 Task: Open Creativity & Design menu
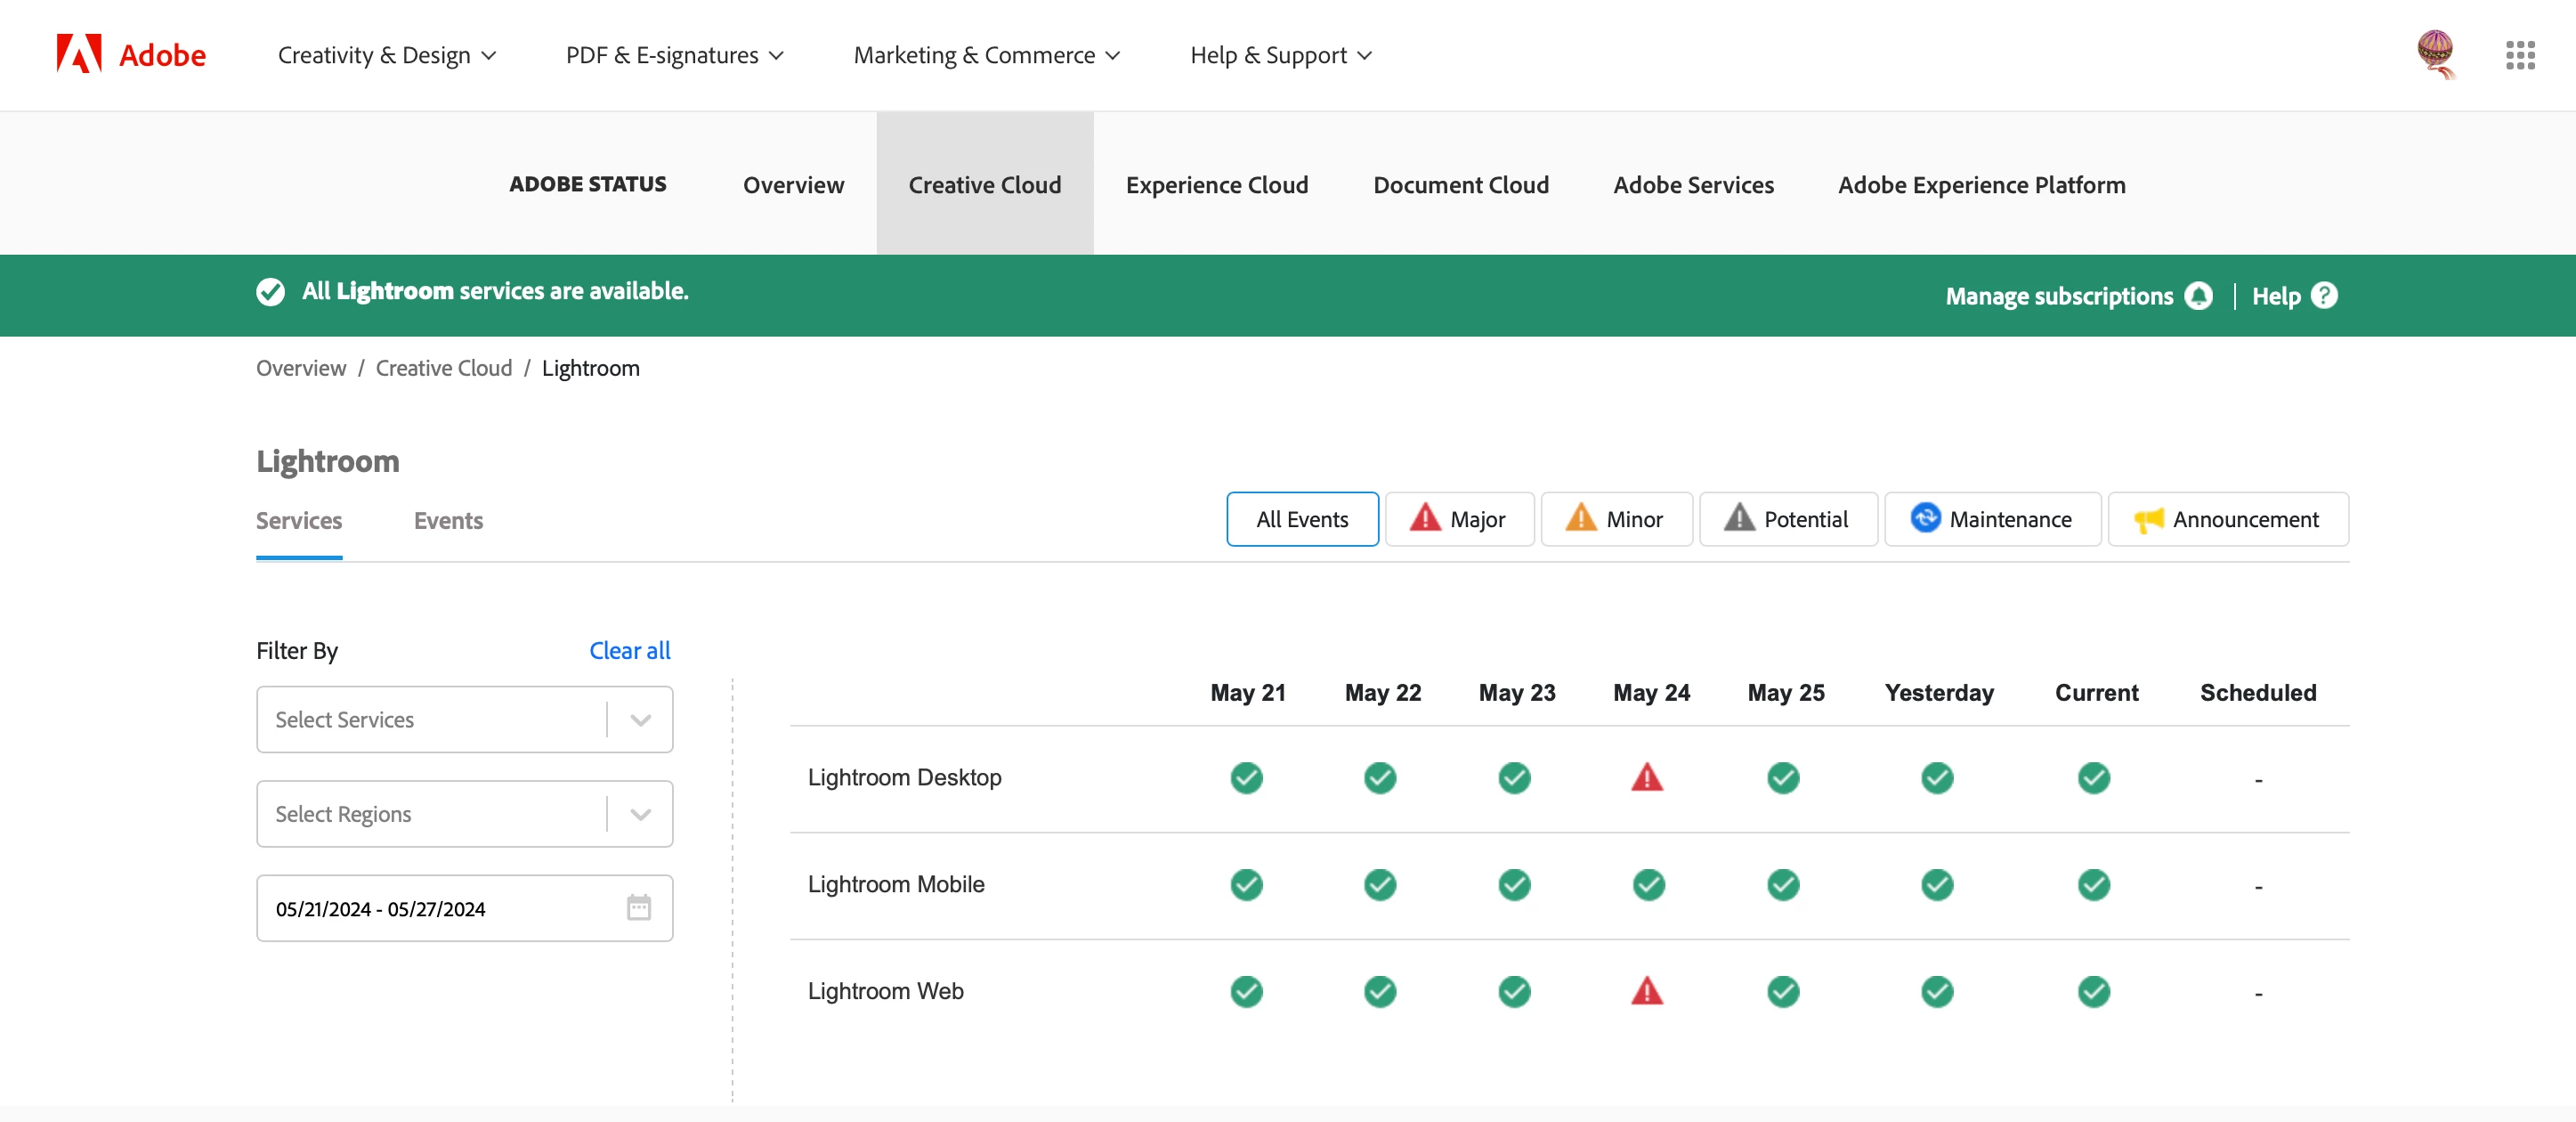tap(386, 55)
